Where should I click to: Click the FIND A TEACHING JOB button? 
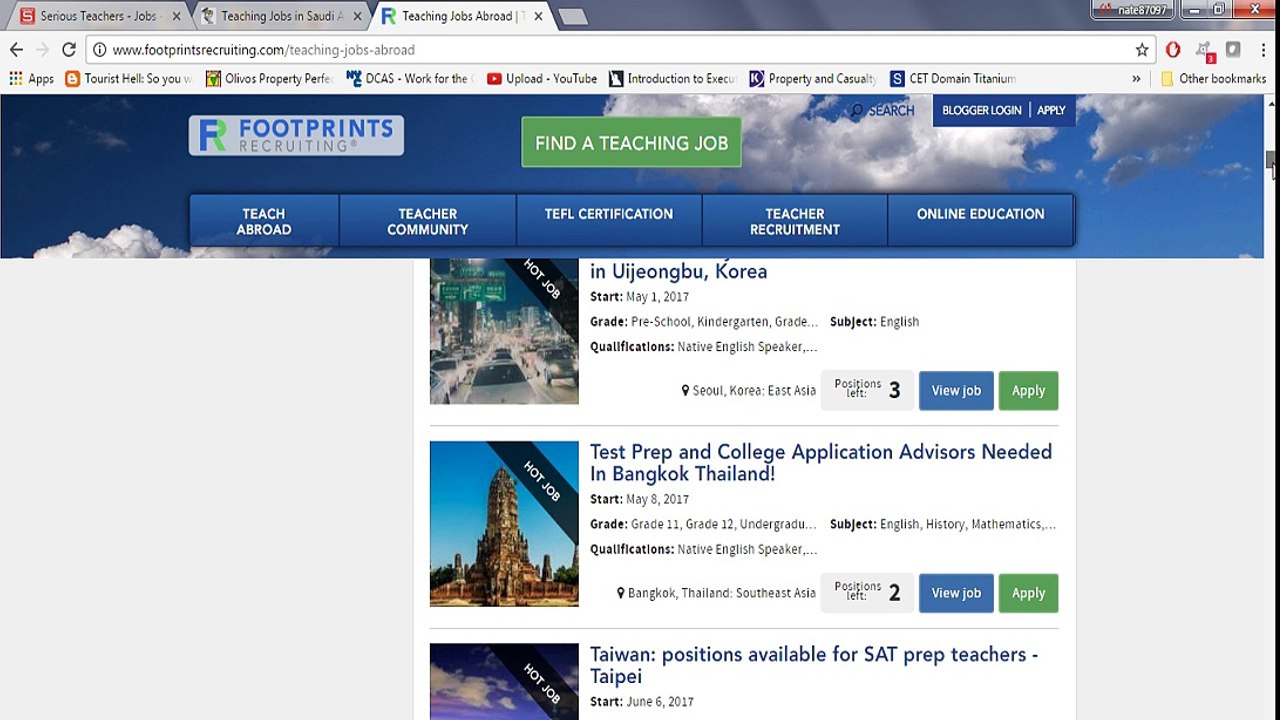coord(631,143)
